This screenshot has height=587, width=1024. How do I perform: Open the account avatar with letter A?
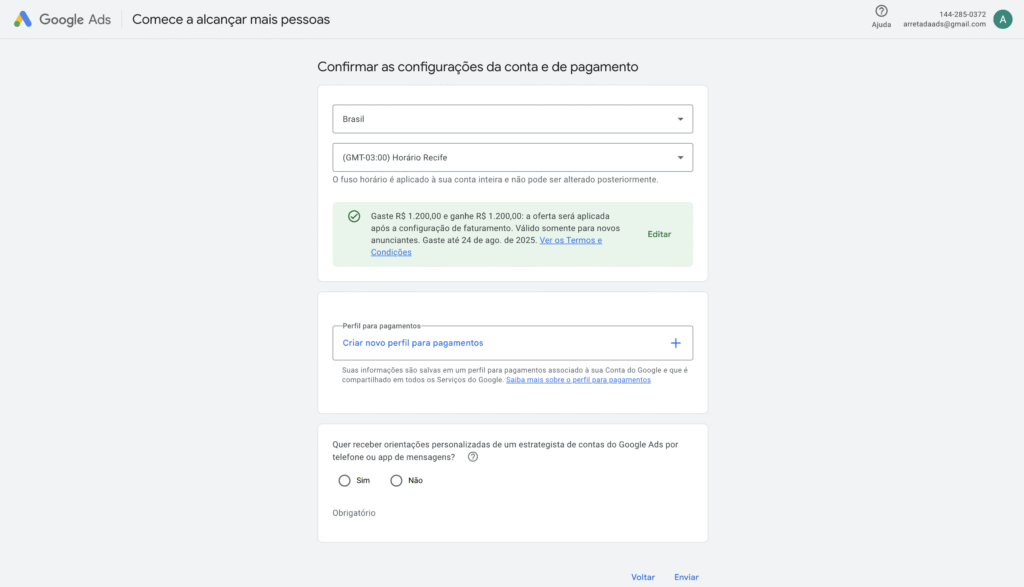(1002, 19)
